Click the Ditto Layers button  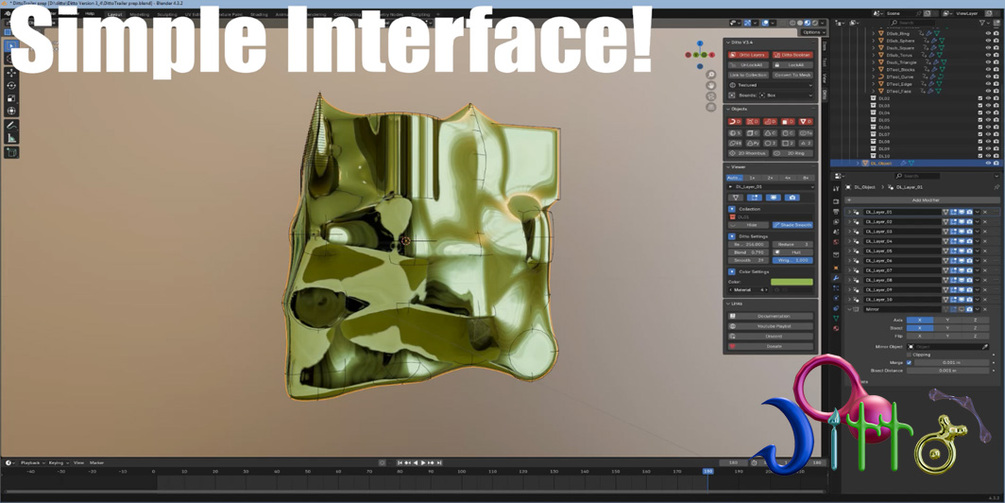[x=748, y=55]
